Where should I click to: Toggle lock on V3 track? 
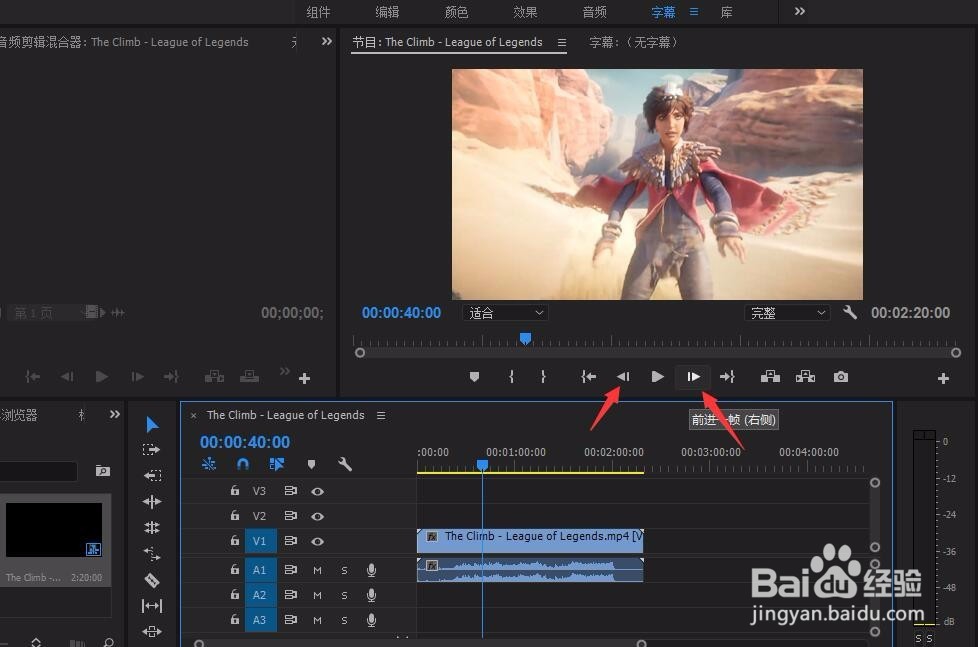coord(235,490)
